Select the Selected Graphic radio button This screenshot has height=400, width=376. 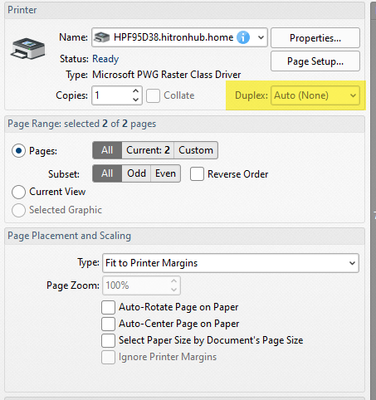pyautogui.click(x=19, y=210)
